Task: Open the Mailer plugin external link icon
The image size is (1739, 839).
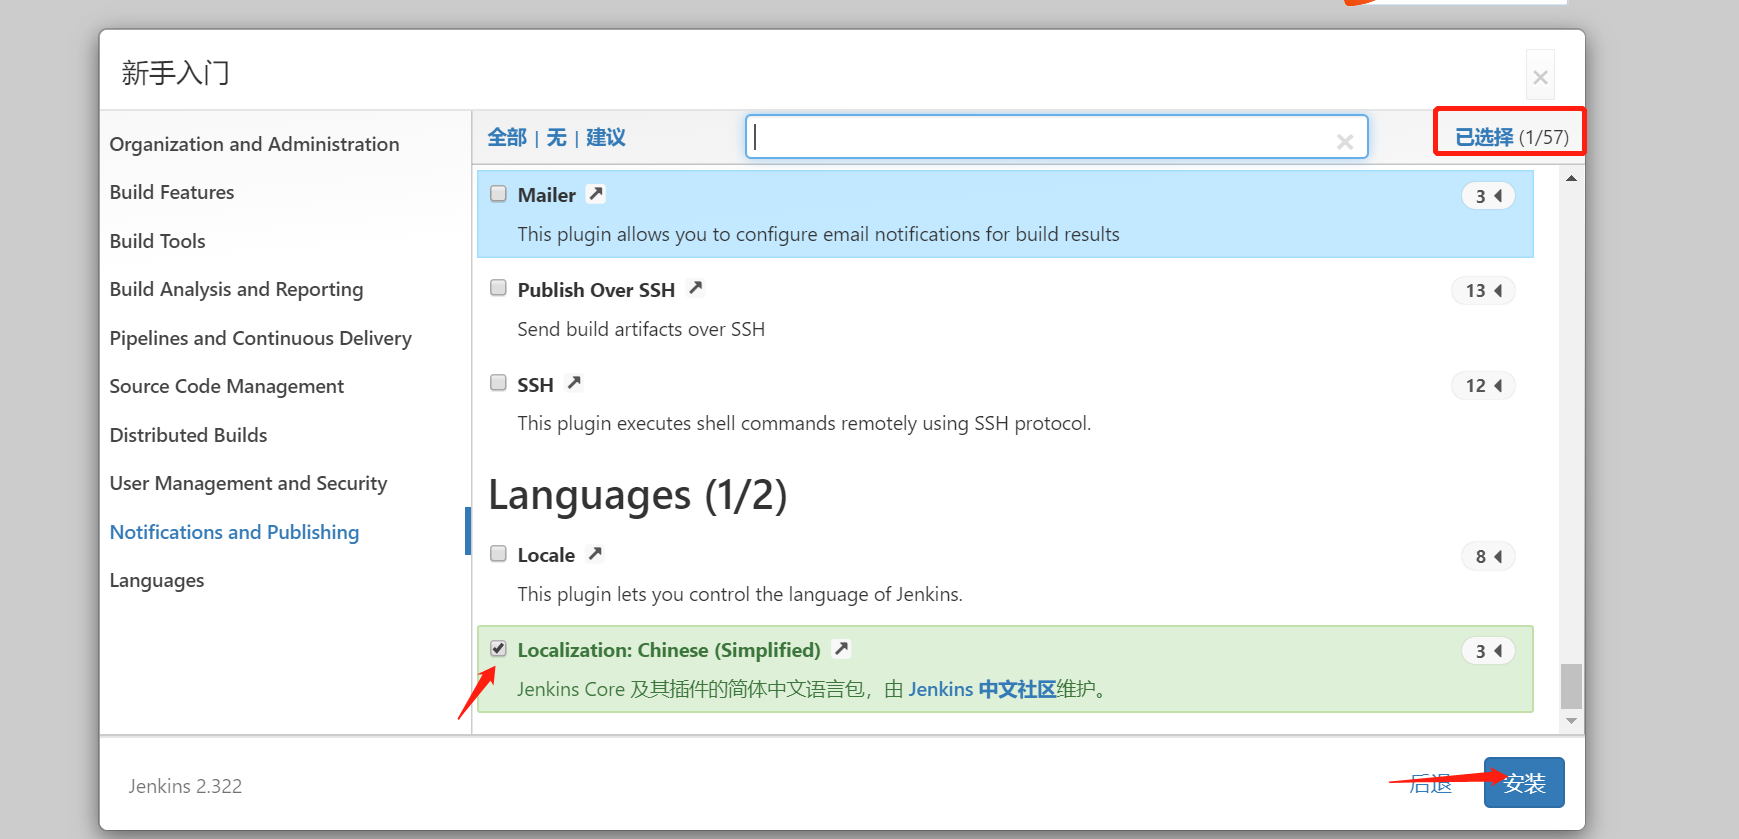Action: (x=596, y=194)
